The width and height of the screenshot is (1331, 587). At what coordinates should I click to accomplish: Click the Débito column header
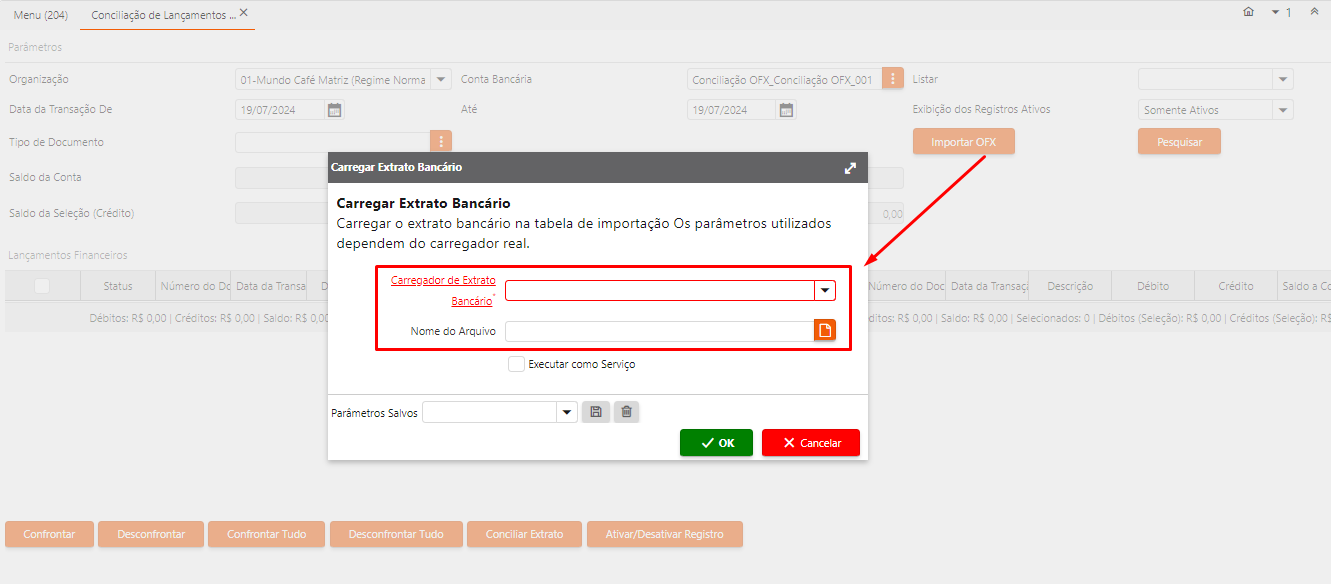coord(1153,286)
